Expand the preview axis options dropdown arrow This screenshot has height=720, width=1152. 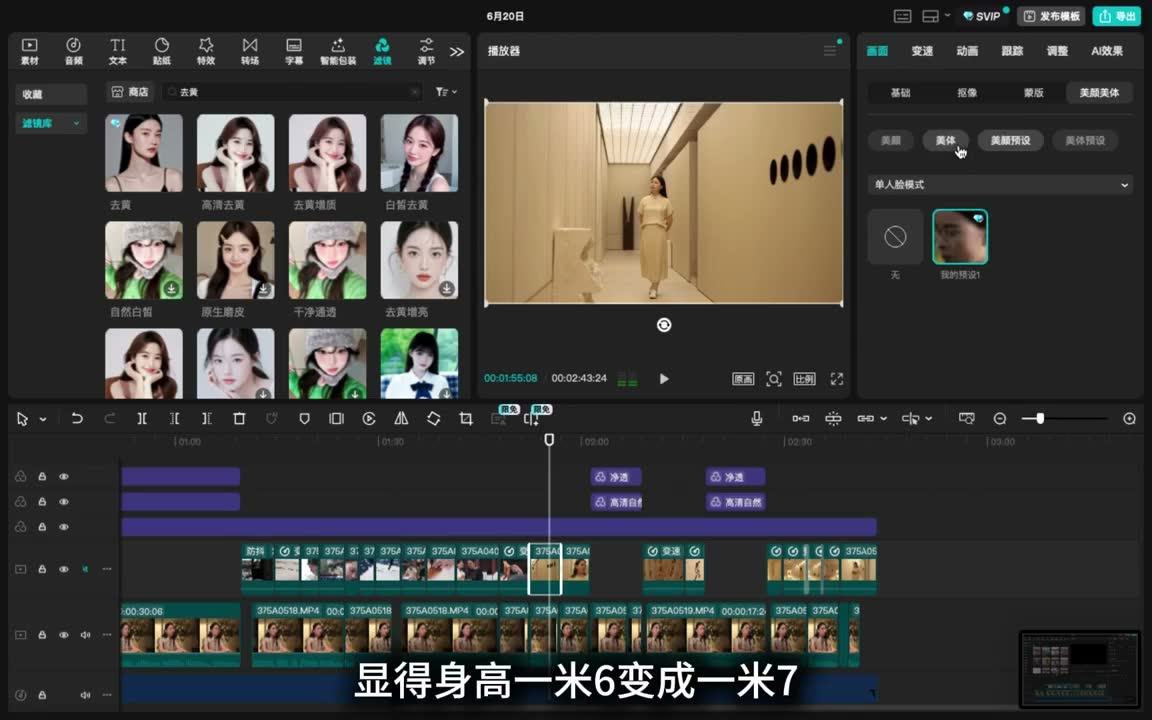click(x=929, y=418)
